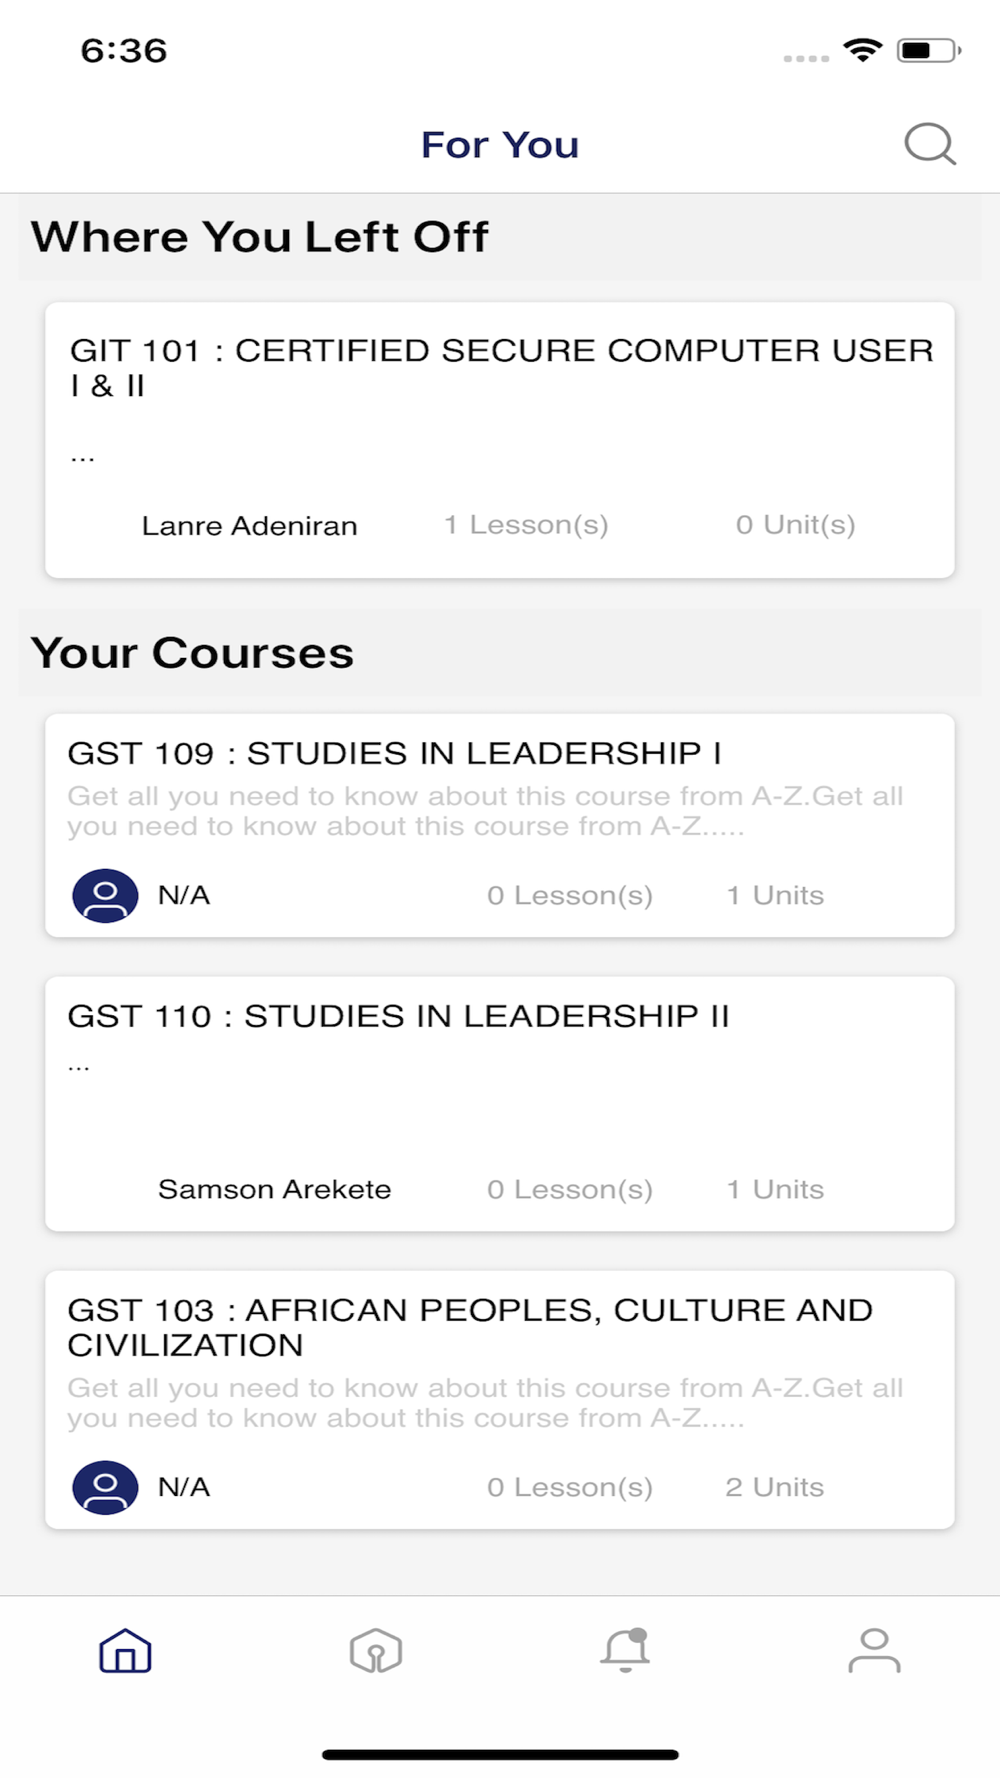Tap the GST 103 instructor avatar icon
This screenshot has width=1000, height=1778.
105,1487
